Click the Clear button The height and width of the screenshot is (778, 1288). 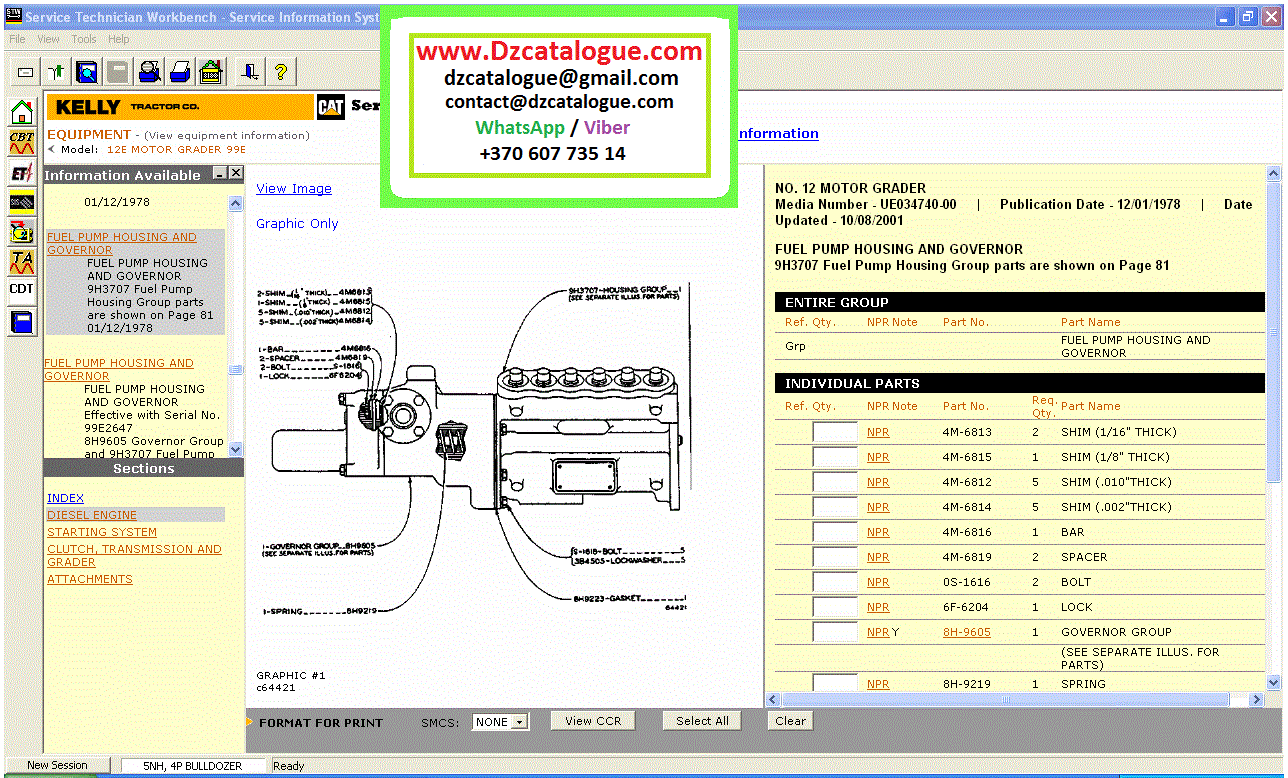(790, 721)
